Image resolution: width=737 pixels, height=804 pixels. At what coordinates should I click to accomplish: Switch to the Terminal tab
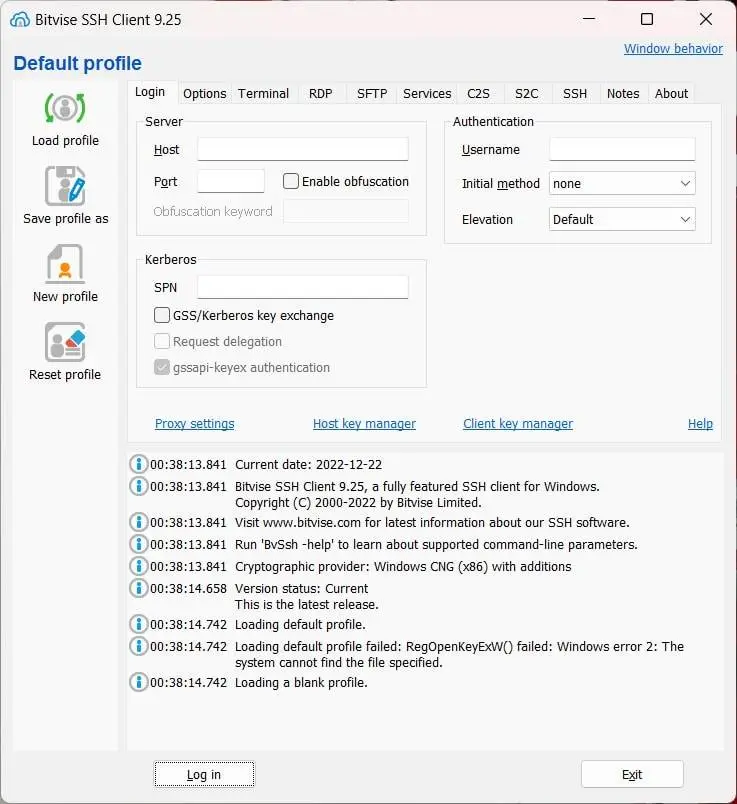click(264, 94)
